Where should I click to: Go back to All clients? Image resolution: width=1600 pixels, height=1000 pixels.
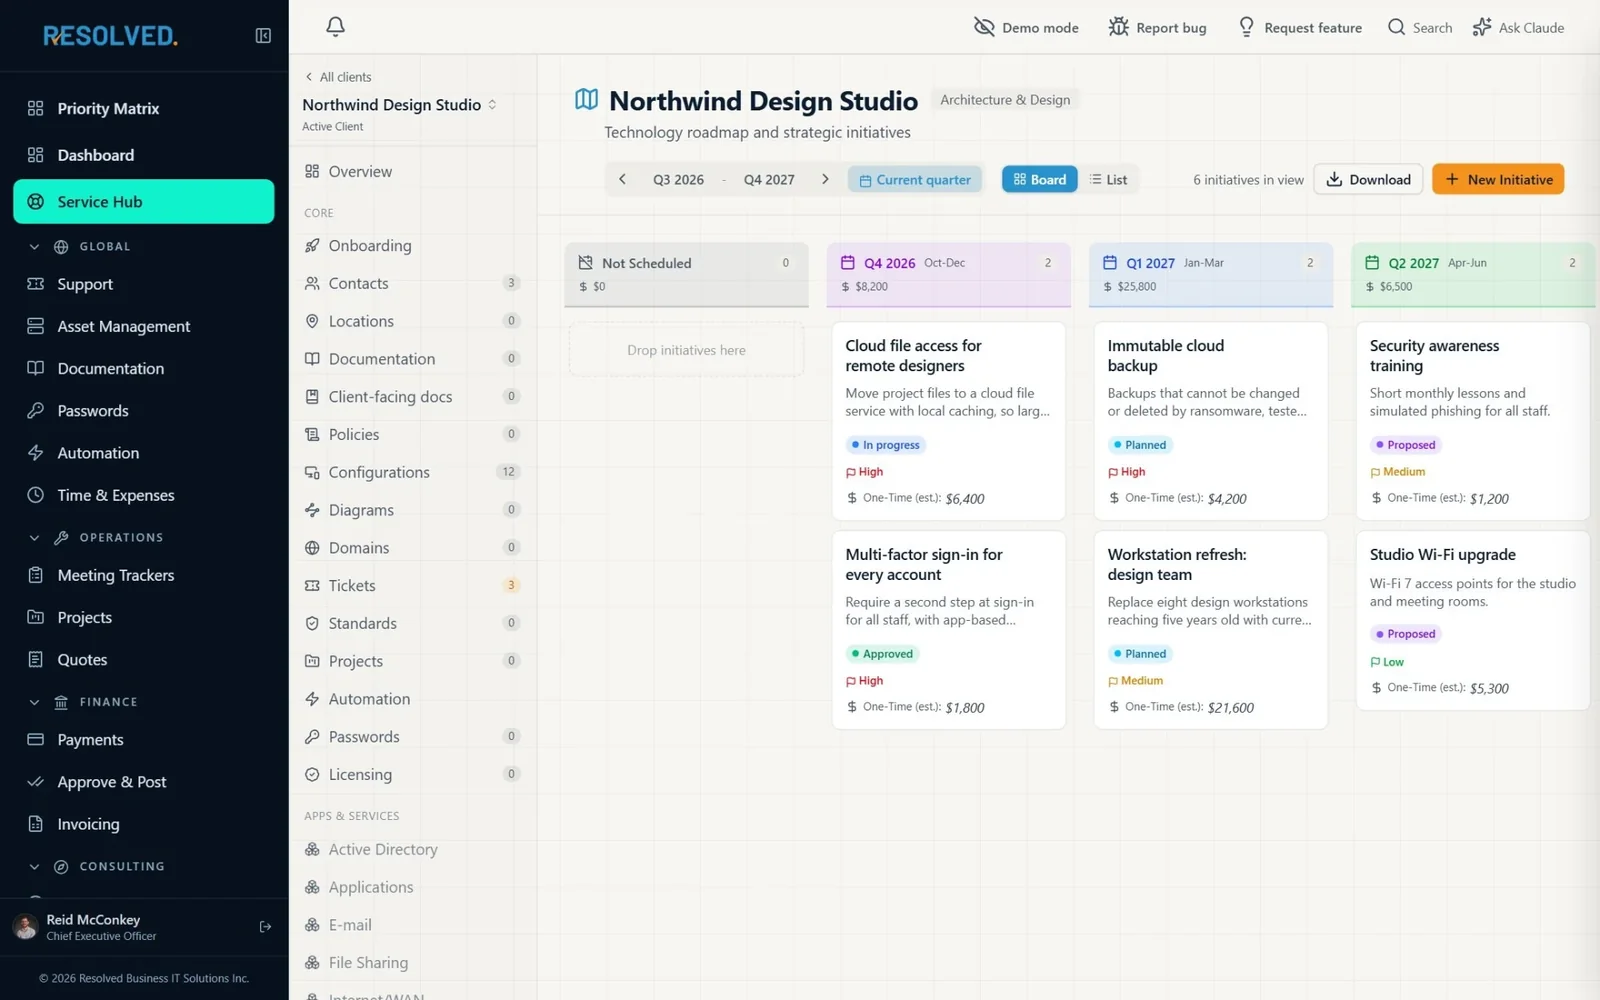point(338,77)
